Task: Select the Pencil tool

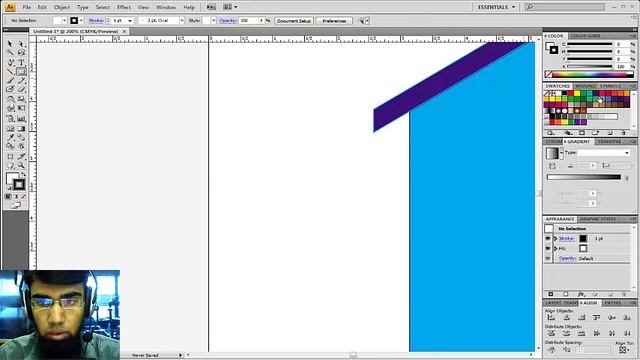Action: pos(21,80)
